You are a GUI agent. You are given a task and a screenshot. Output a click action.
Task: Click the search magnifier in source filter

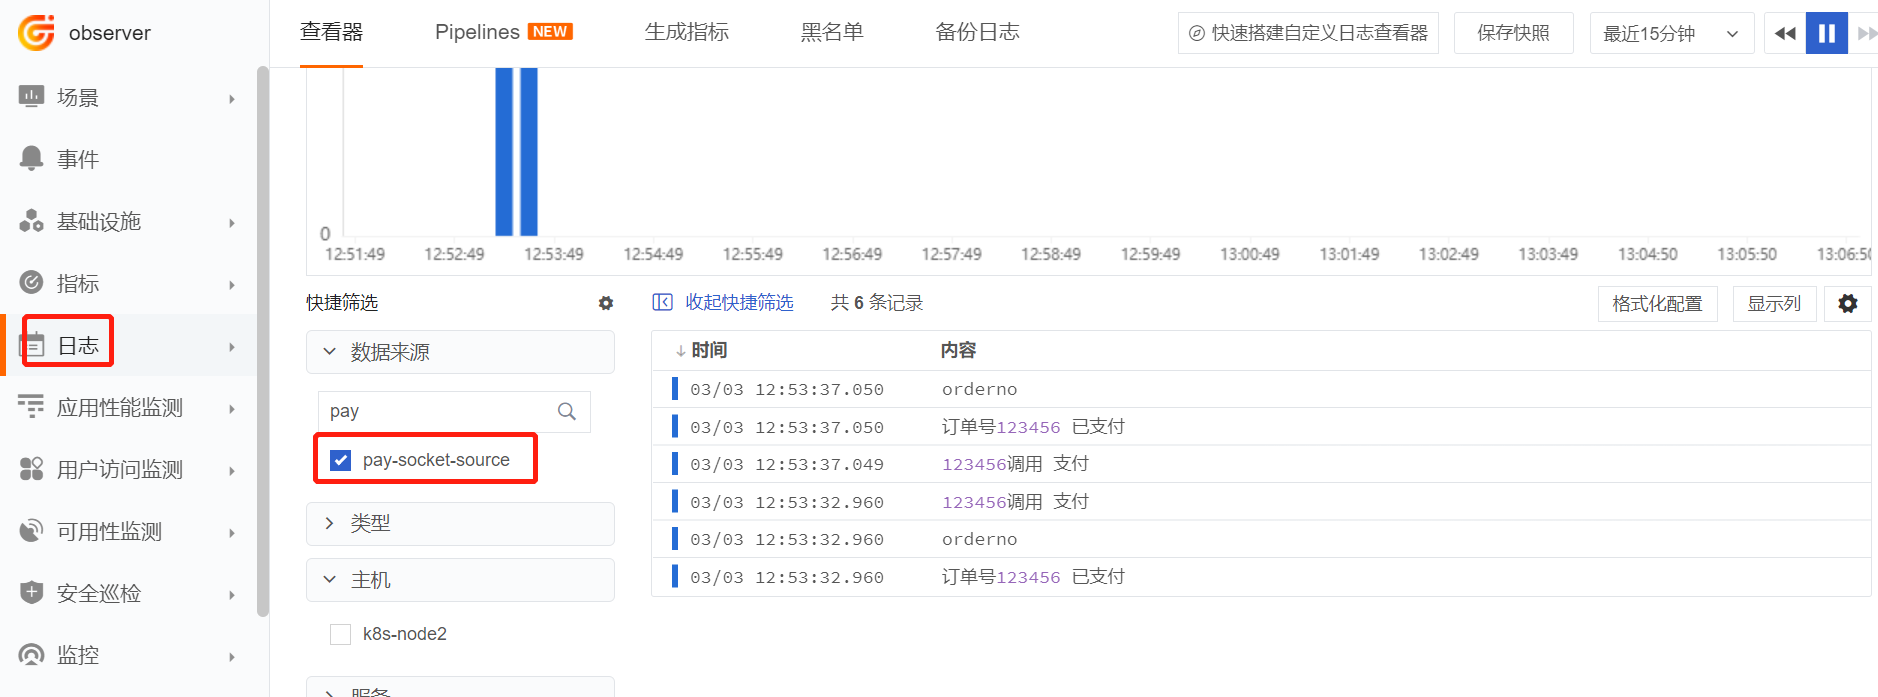[566, 411]
